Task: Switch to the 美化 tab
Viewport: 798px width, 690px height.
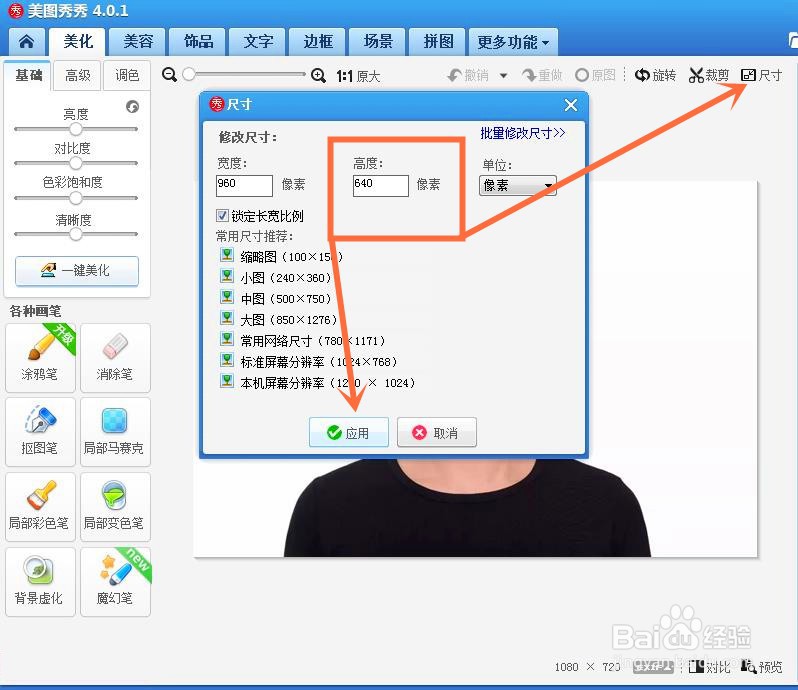Action: tap(77, 42)
